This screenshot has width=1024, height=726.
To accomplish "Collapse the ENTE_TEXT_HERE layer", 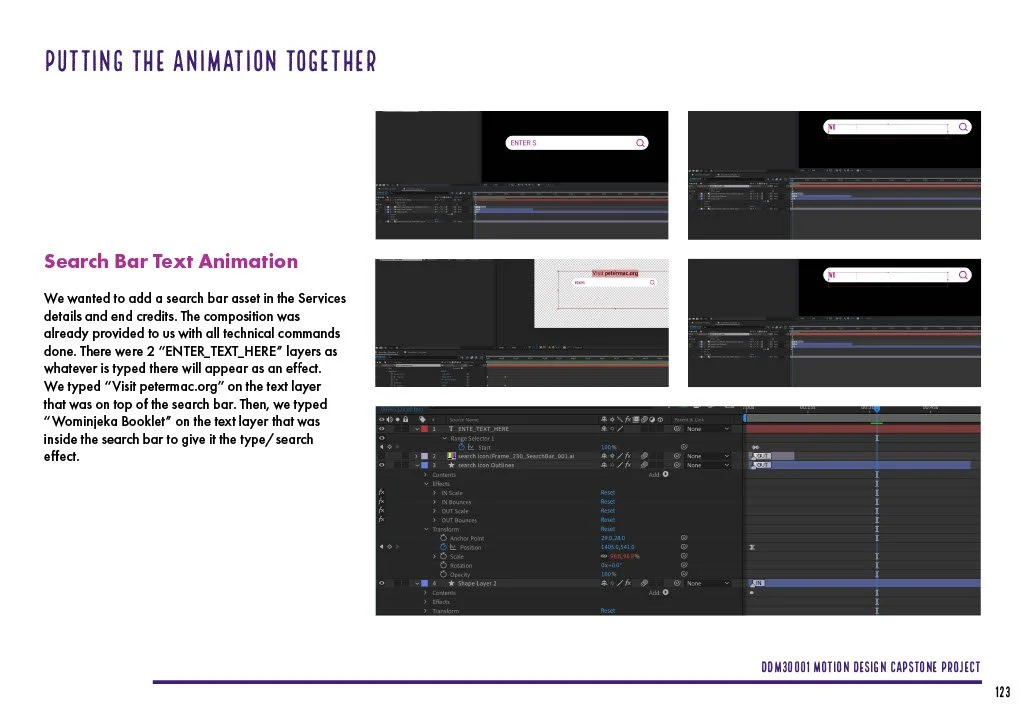I will point(417,429).
